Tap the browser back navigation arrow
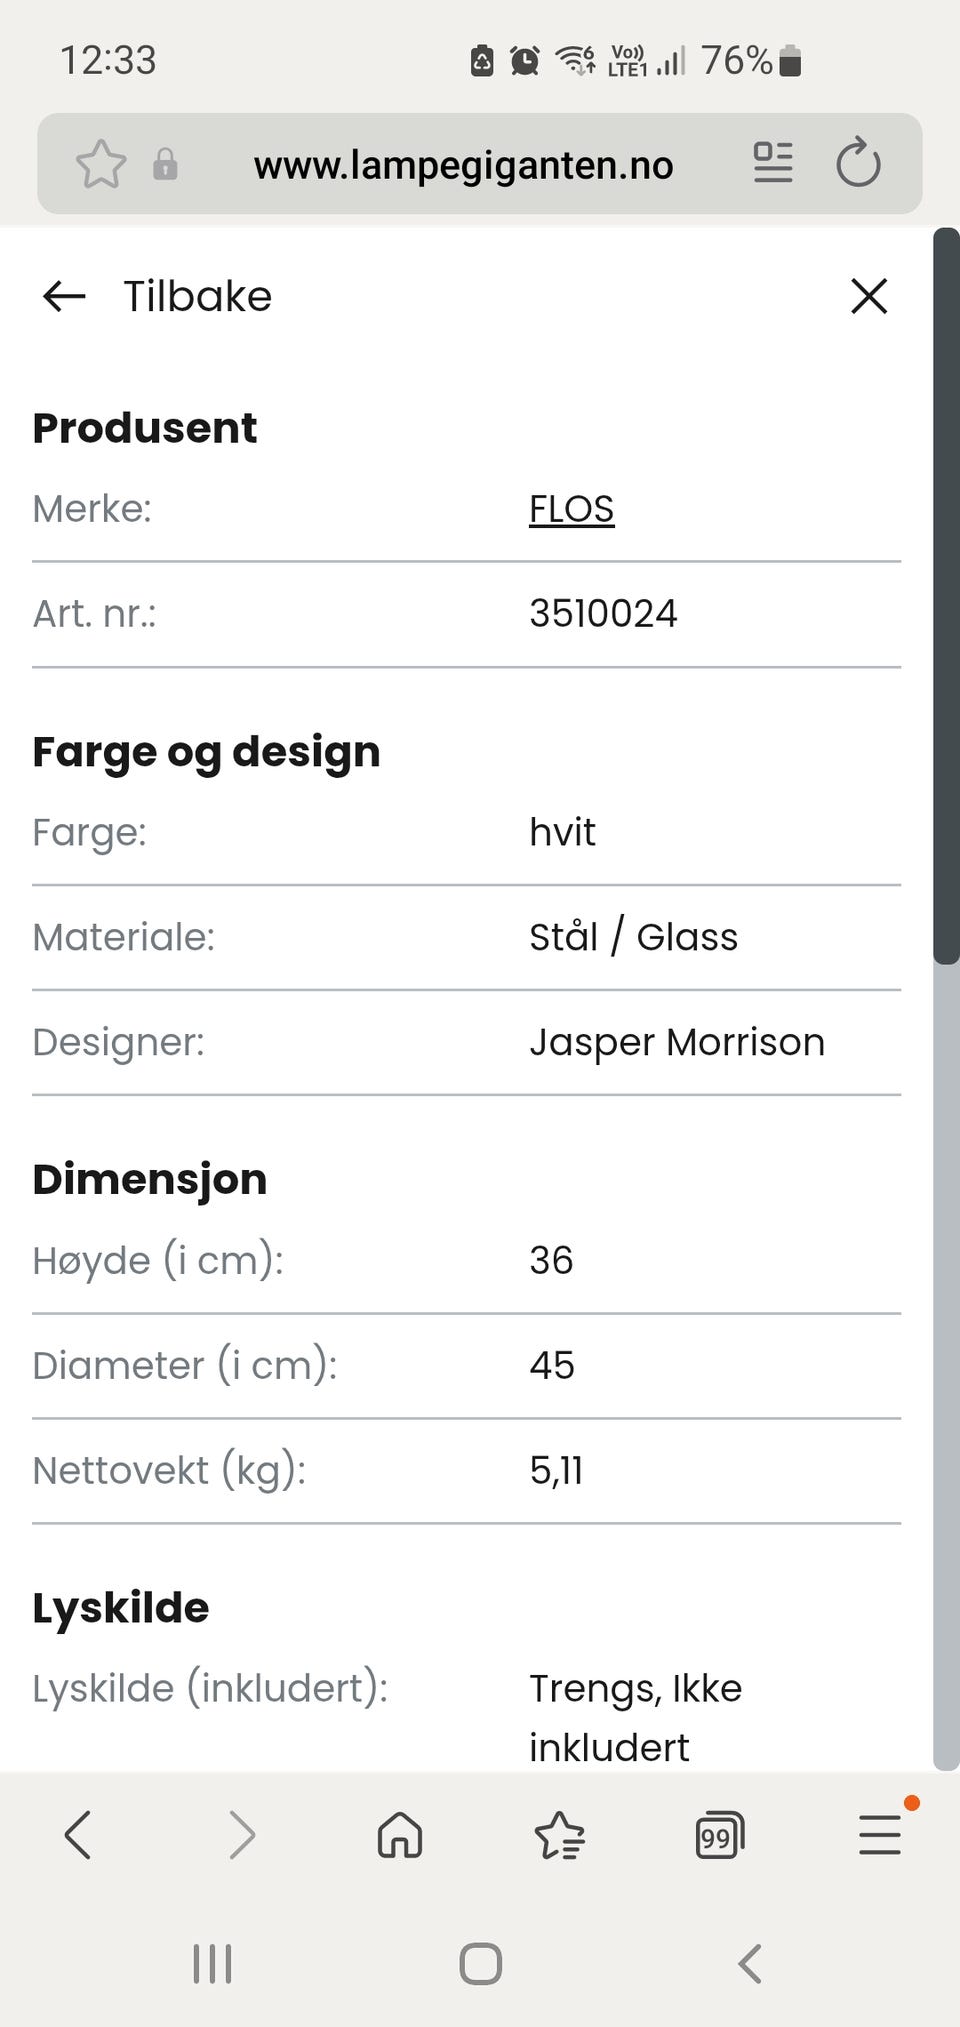The height and width of the screenshot is (2027, 960). [x=78, y=1835]
